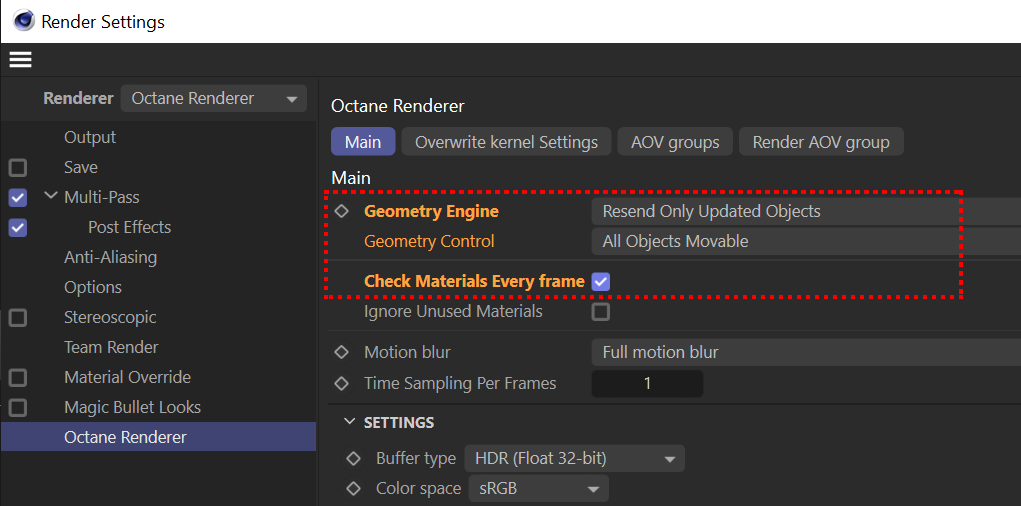Click Buffer type keyframe diamond
The image size is (1021, 506).
pyautogui.click(x=354, y=458)
